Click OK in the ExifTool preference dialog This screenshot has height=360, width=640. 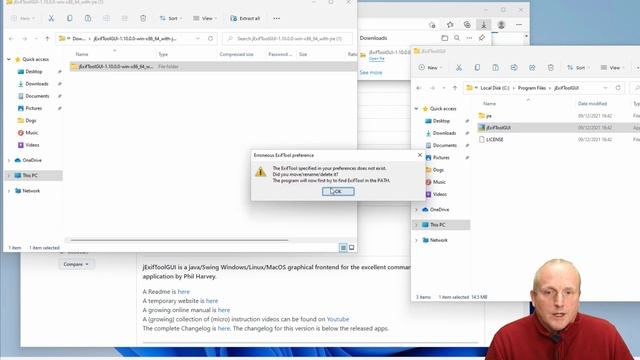click(x=338, y=191)
